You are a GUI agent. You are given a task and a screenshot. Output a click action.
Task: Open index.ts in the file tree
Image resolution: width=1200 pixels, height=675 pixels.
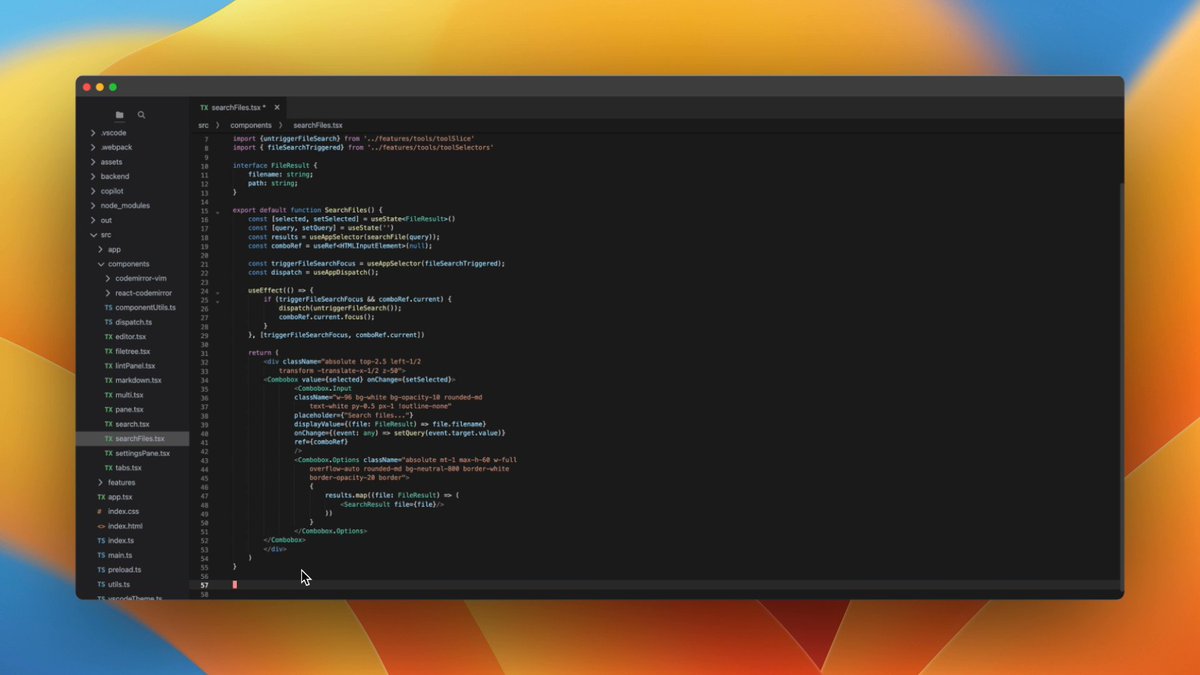click(132, 540)
